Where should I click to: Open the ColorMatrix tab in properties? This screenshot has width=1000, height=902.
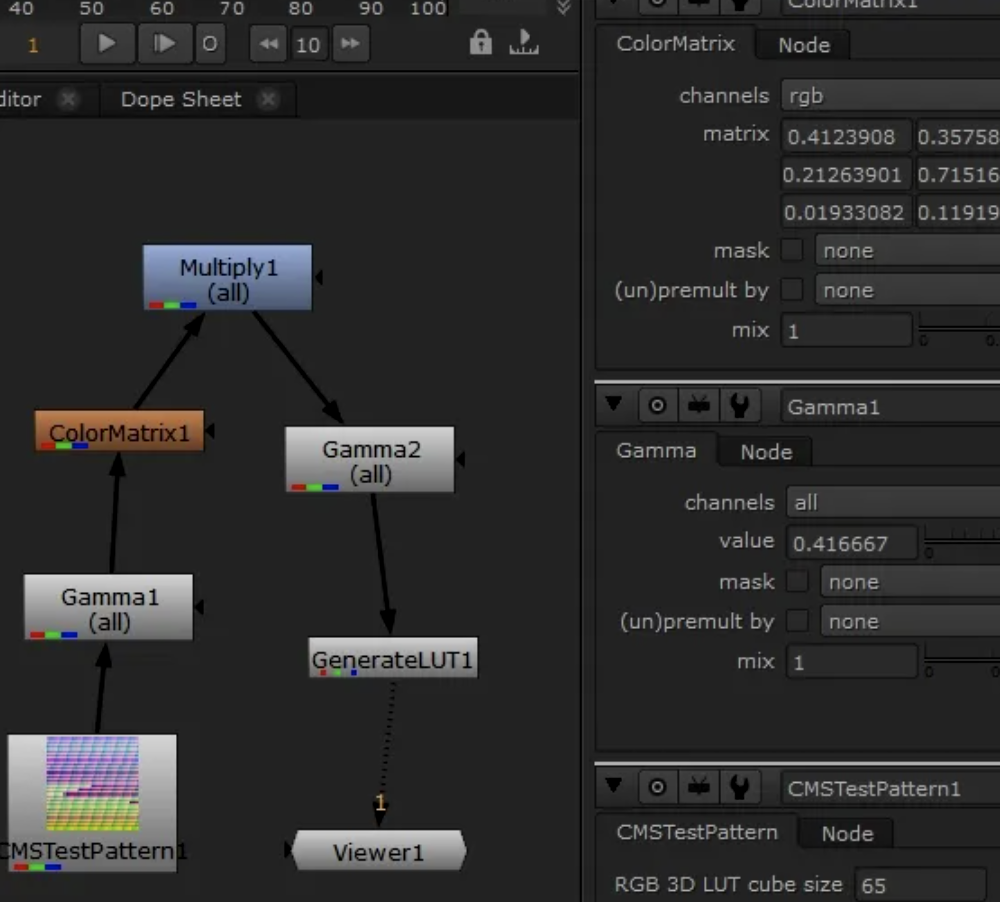pos(675,43)
